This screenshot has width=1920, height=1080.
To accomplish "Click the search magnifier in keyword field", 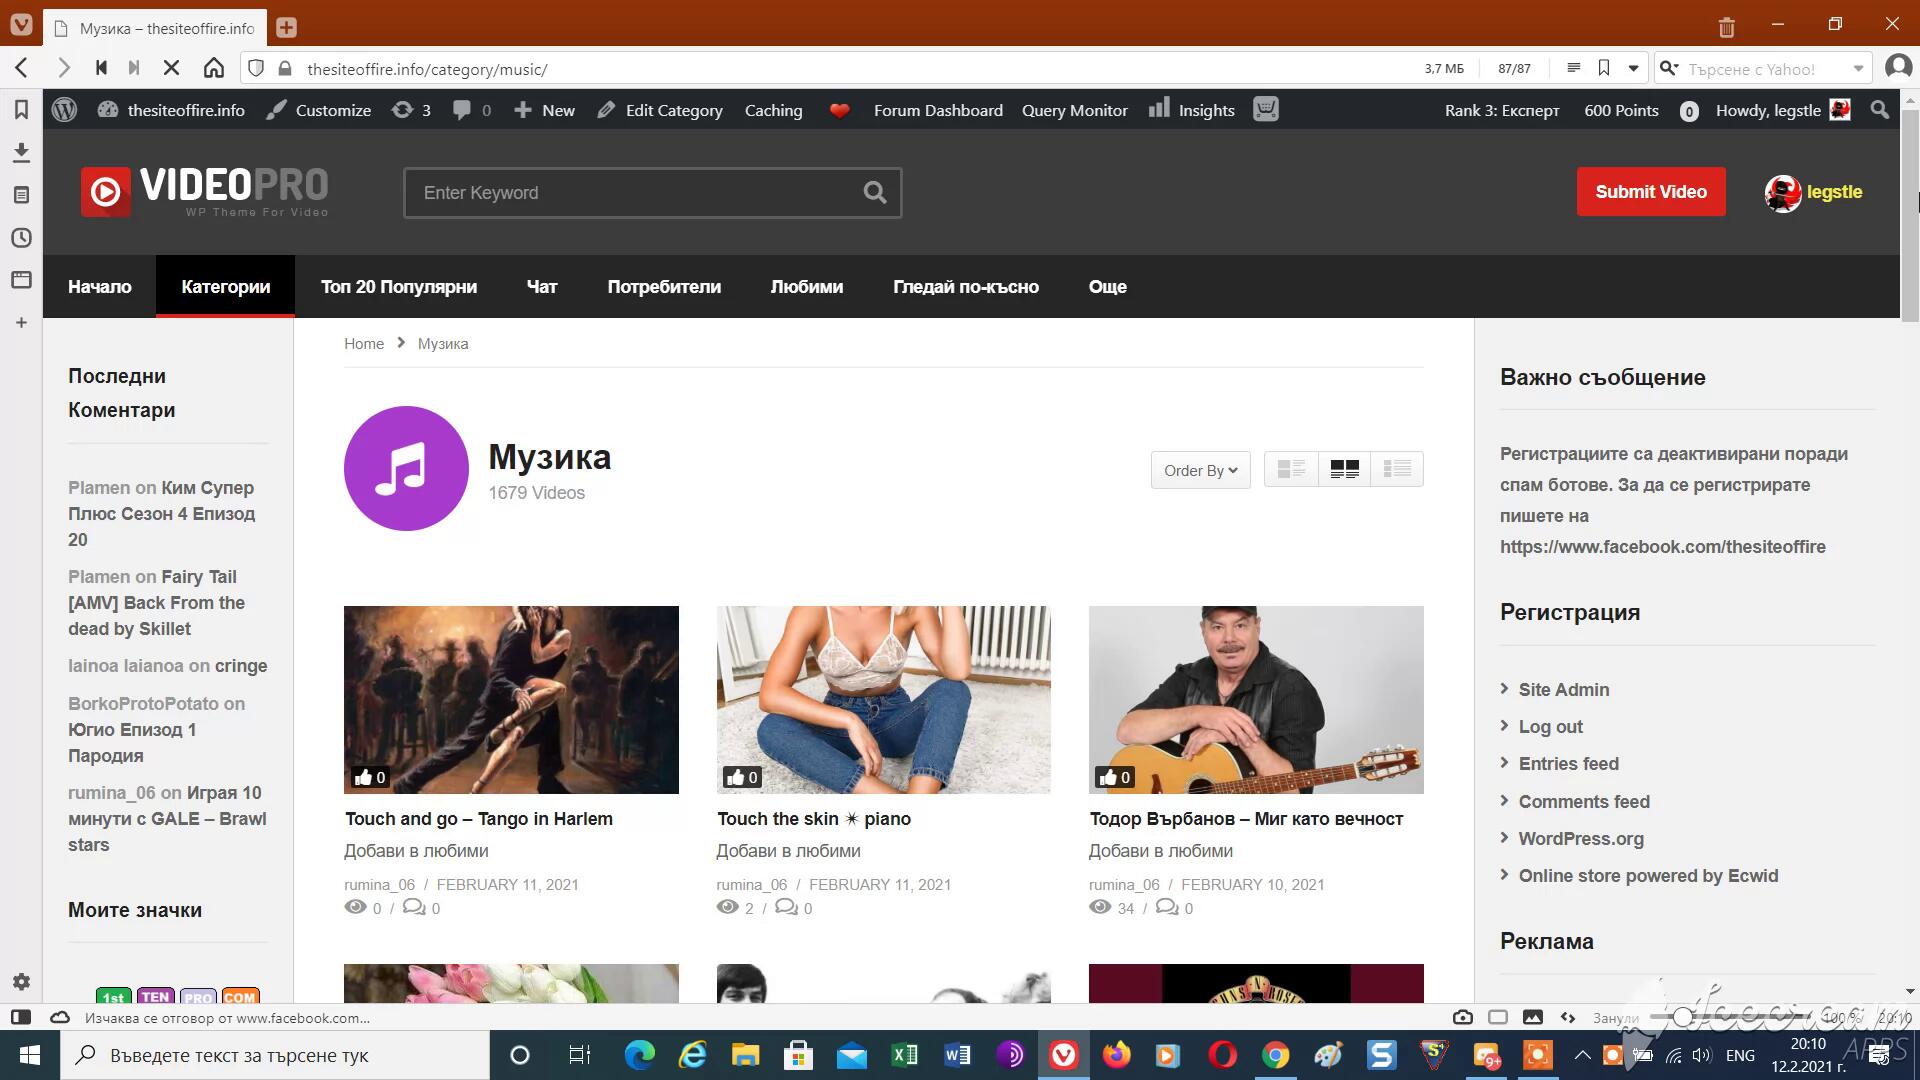I will point(875,192).
